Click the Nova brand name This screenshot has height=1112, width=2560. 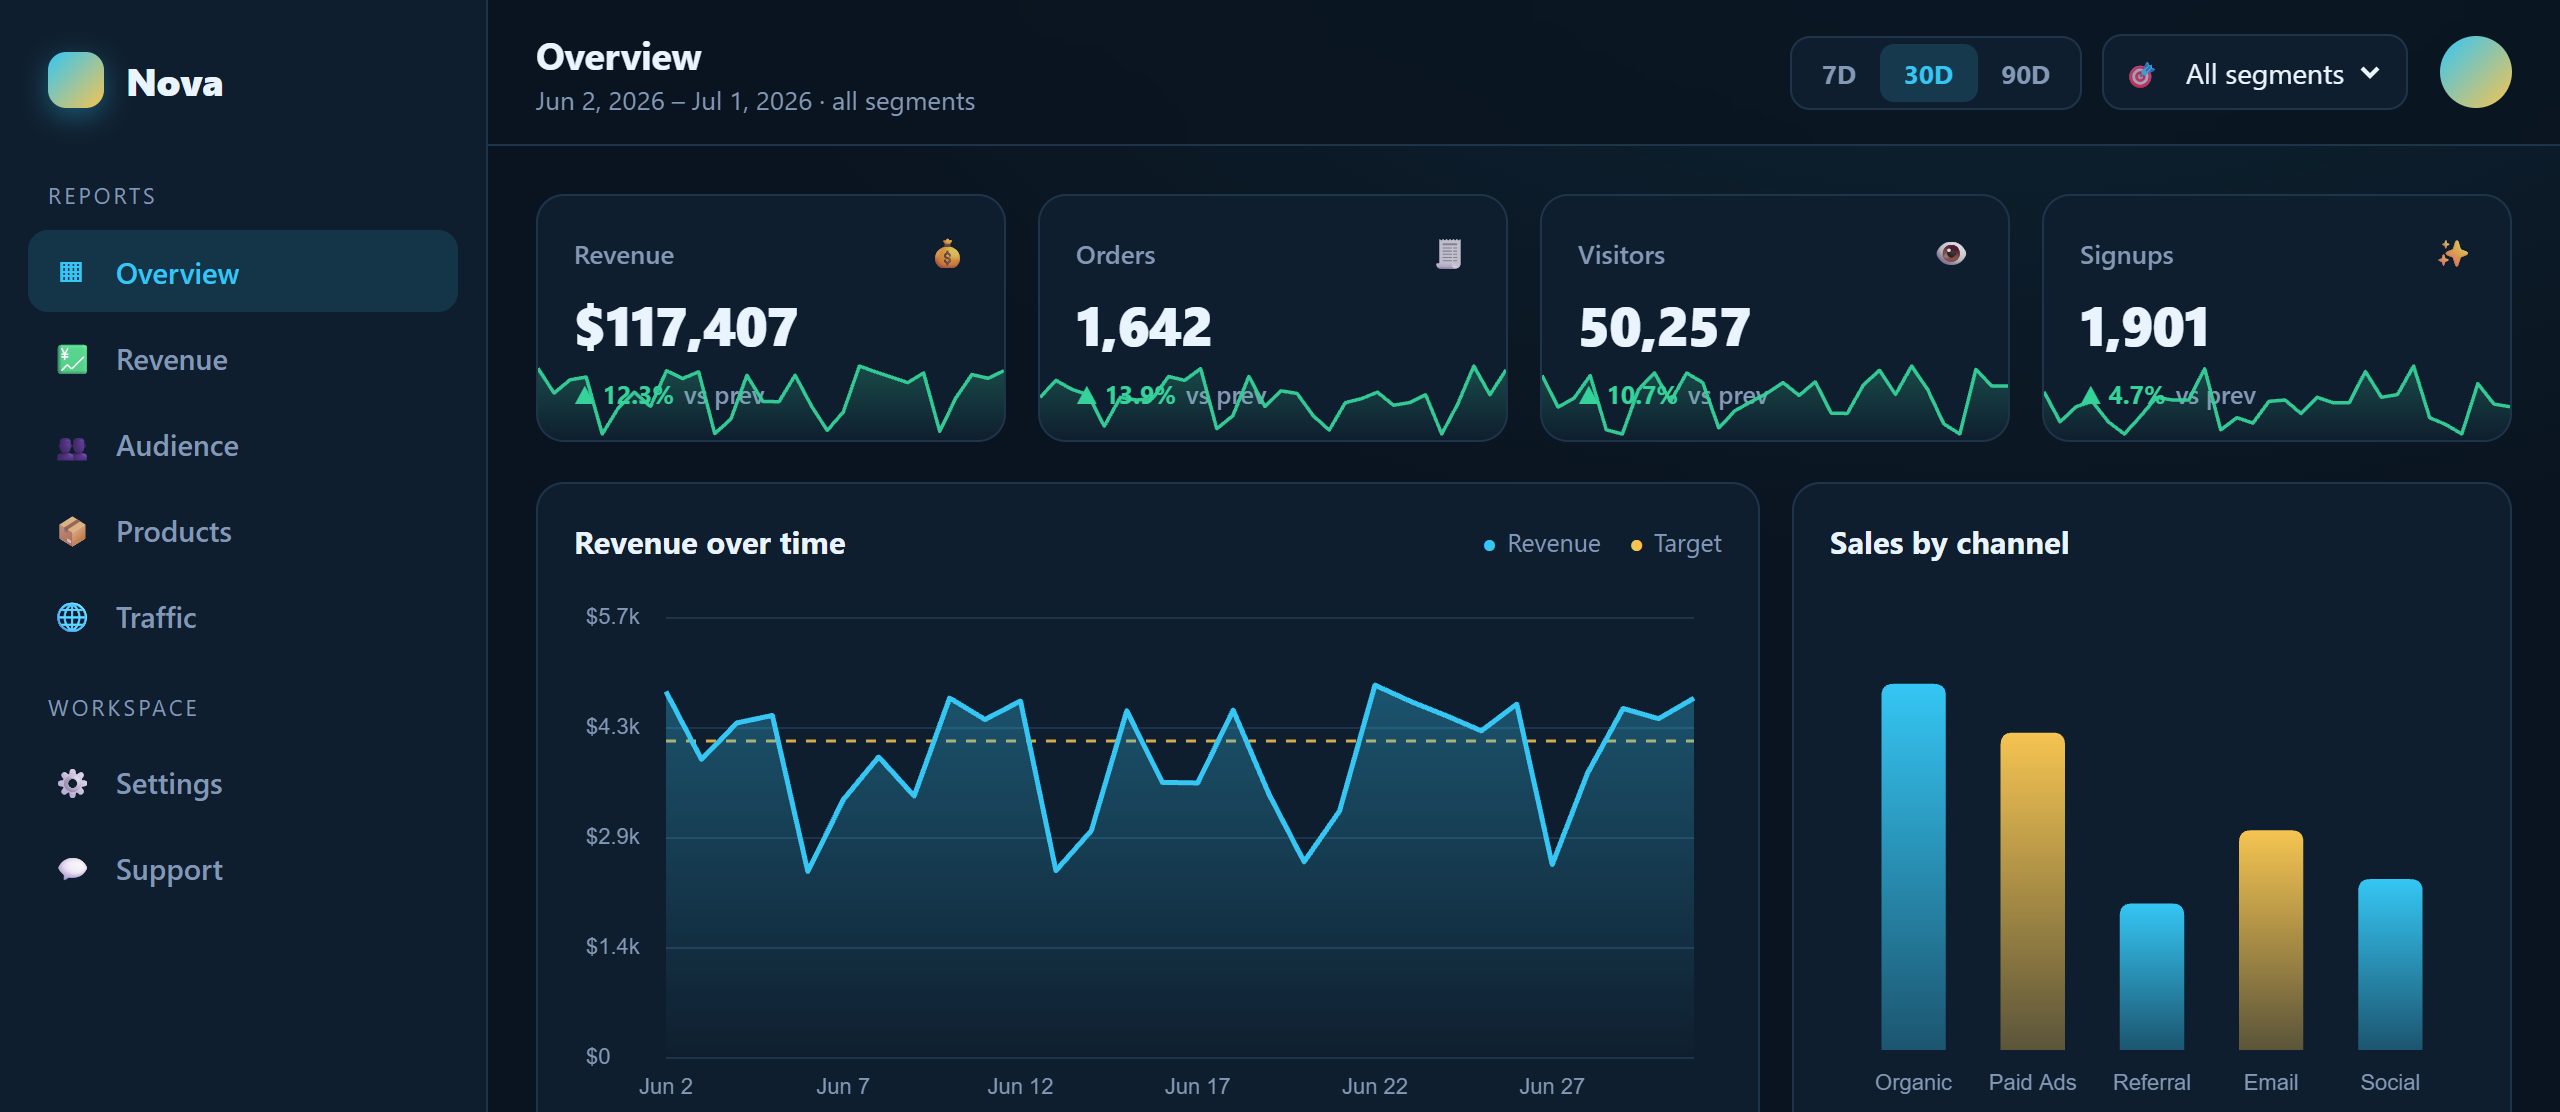(175, 82)
